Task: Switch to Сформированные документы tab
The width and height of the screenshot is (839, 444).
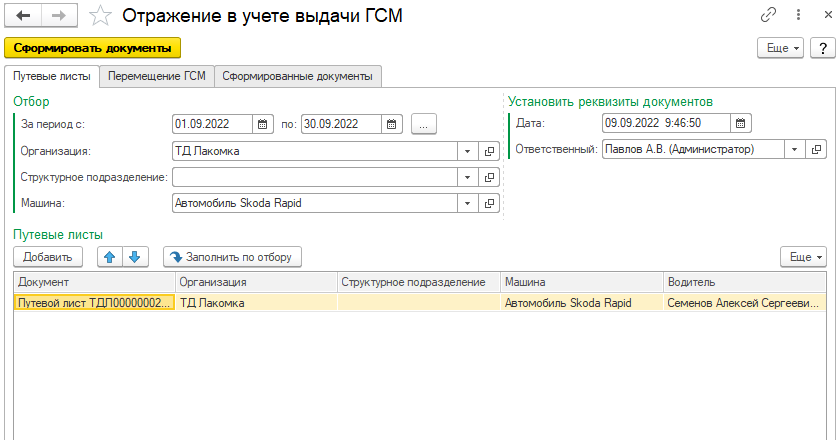Action: coord(298,76)
